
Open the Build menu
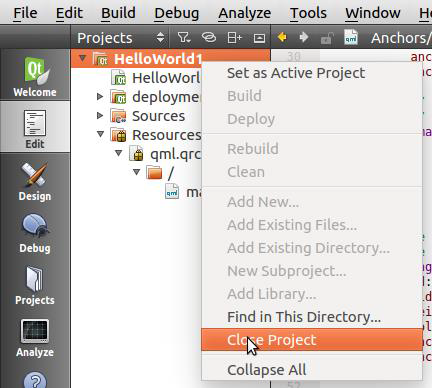[x=118, y=13]
